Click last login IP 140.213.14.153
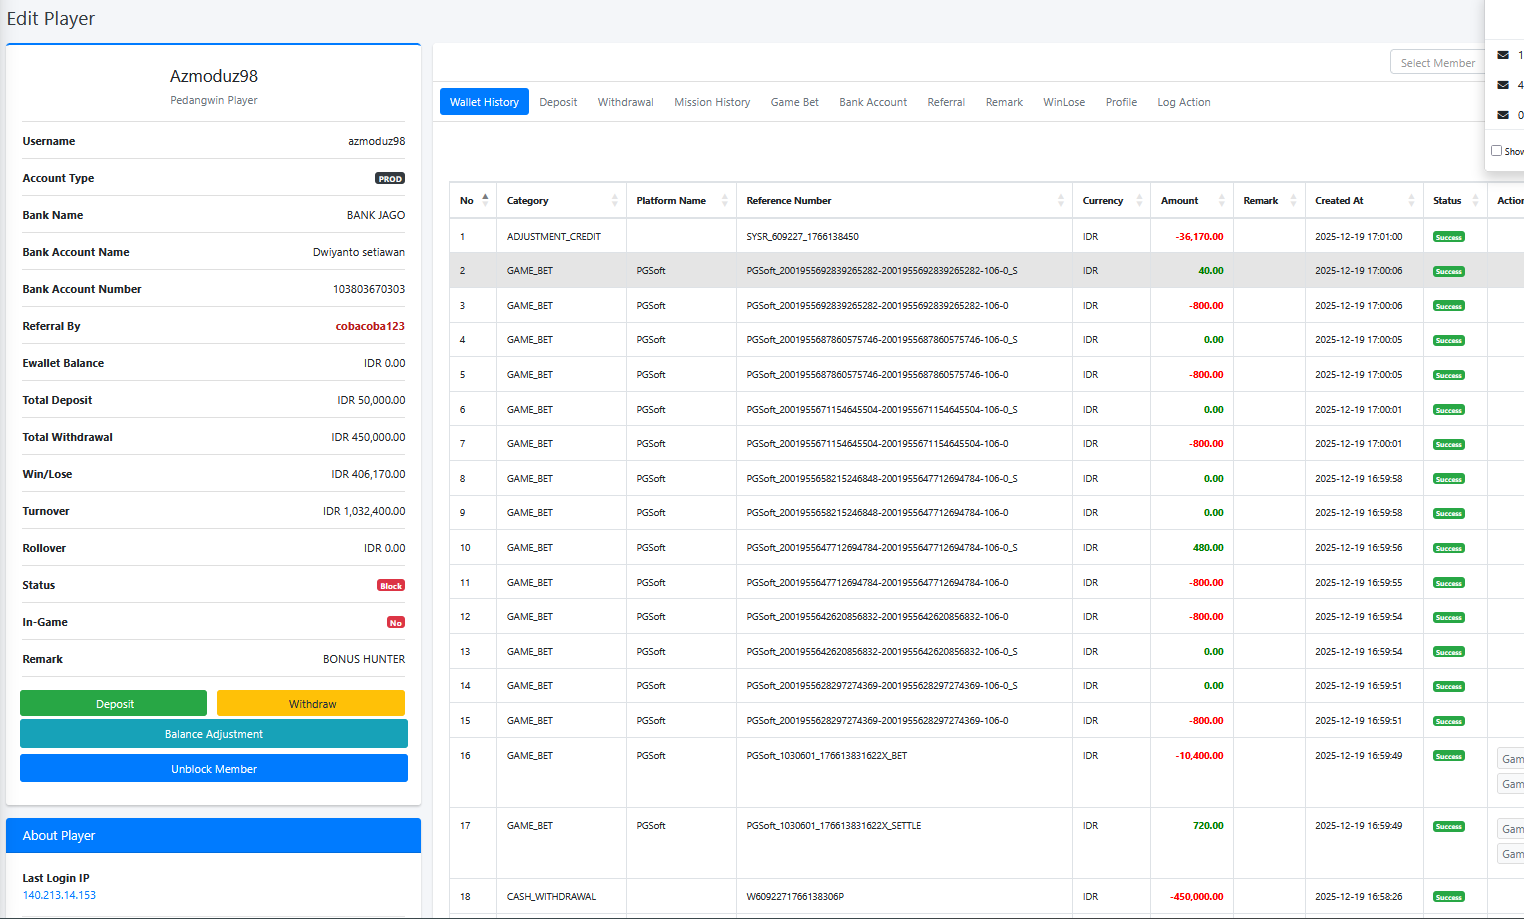 click(x=59, y=895)
